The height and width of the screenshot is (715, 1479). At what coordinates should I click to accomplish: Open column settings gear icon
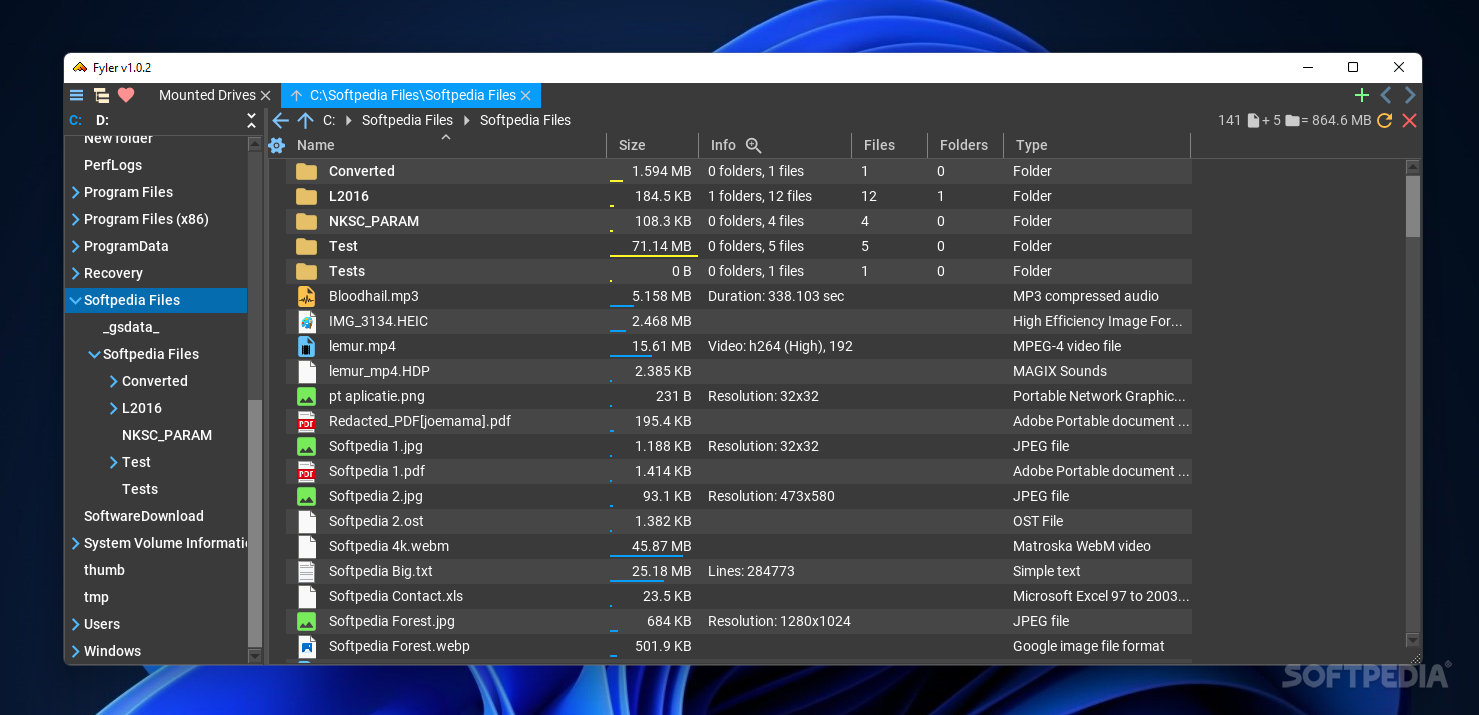[277, 145]
